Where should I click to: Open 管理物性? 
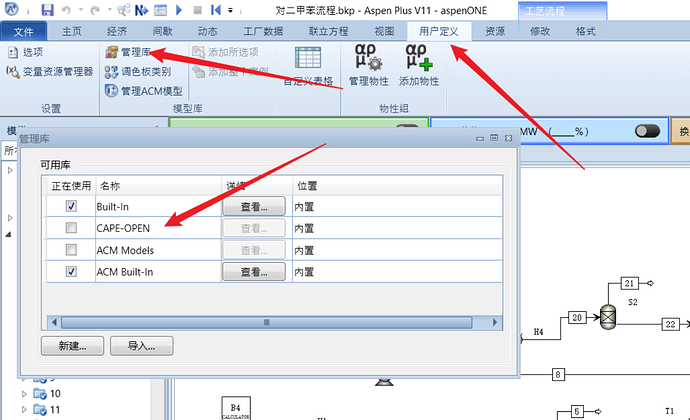tap(369, 65)
